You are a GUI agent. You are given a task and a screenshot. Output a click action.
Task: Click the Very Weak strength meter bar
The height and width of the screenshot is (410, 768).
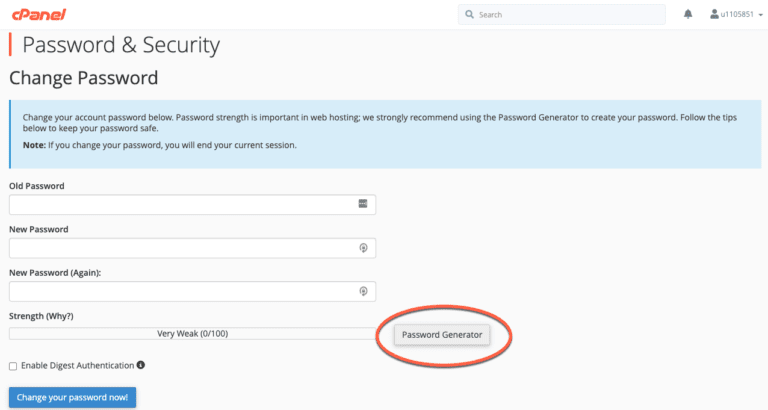(192, 334)
